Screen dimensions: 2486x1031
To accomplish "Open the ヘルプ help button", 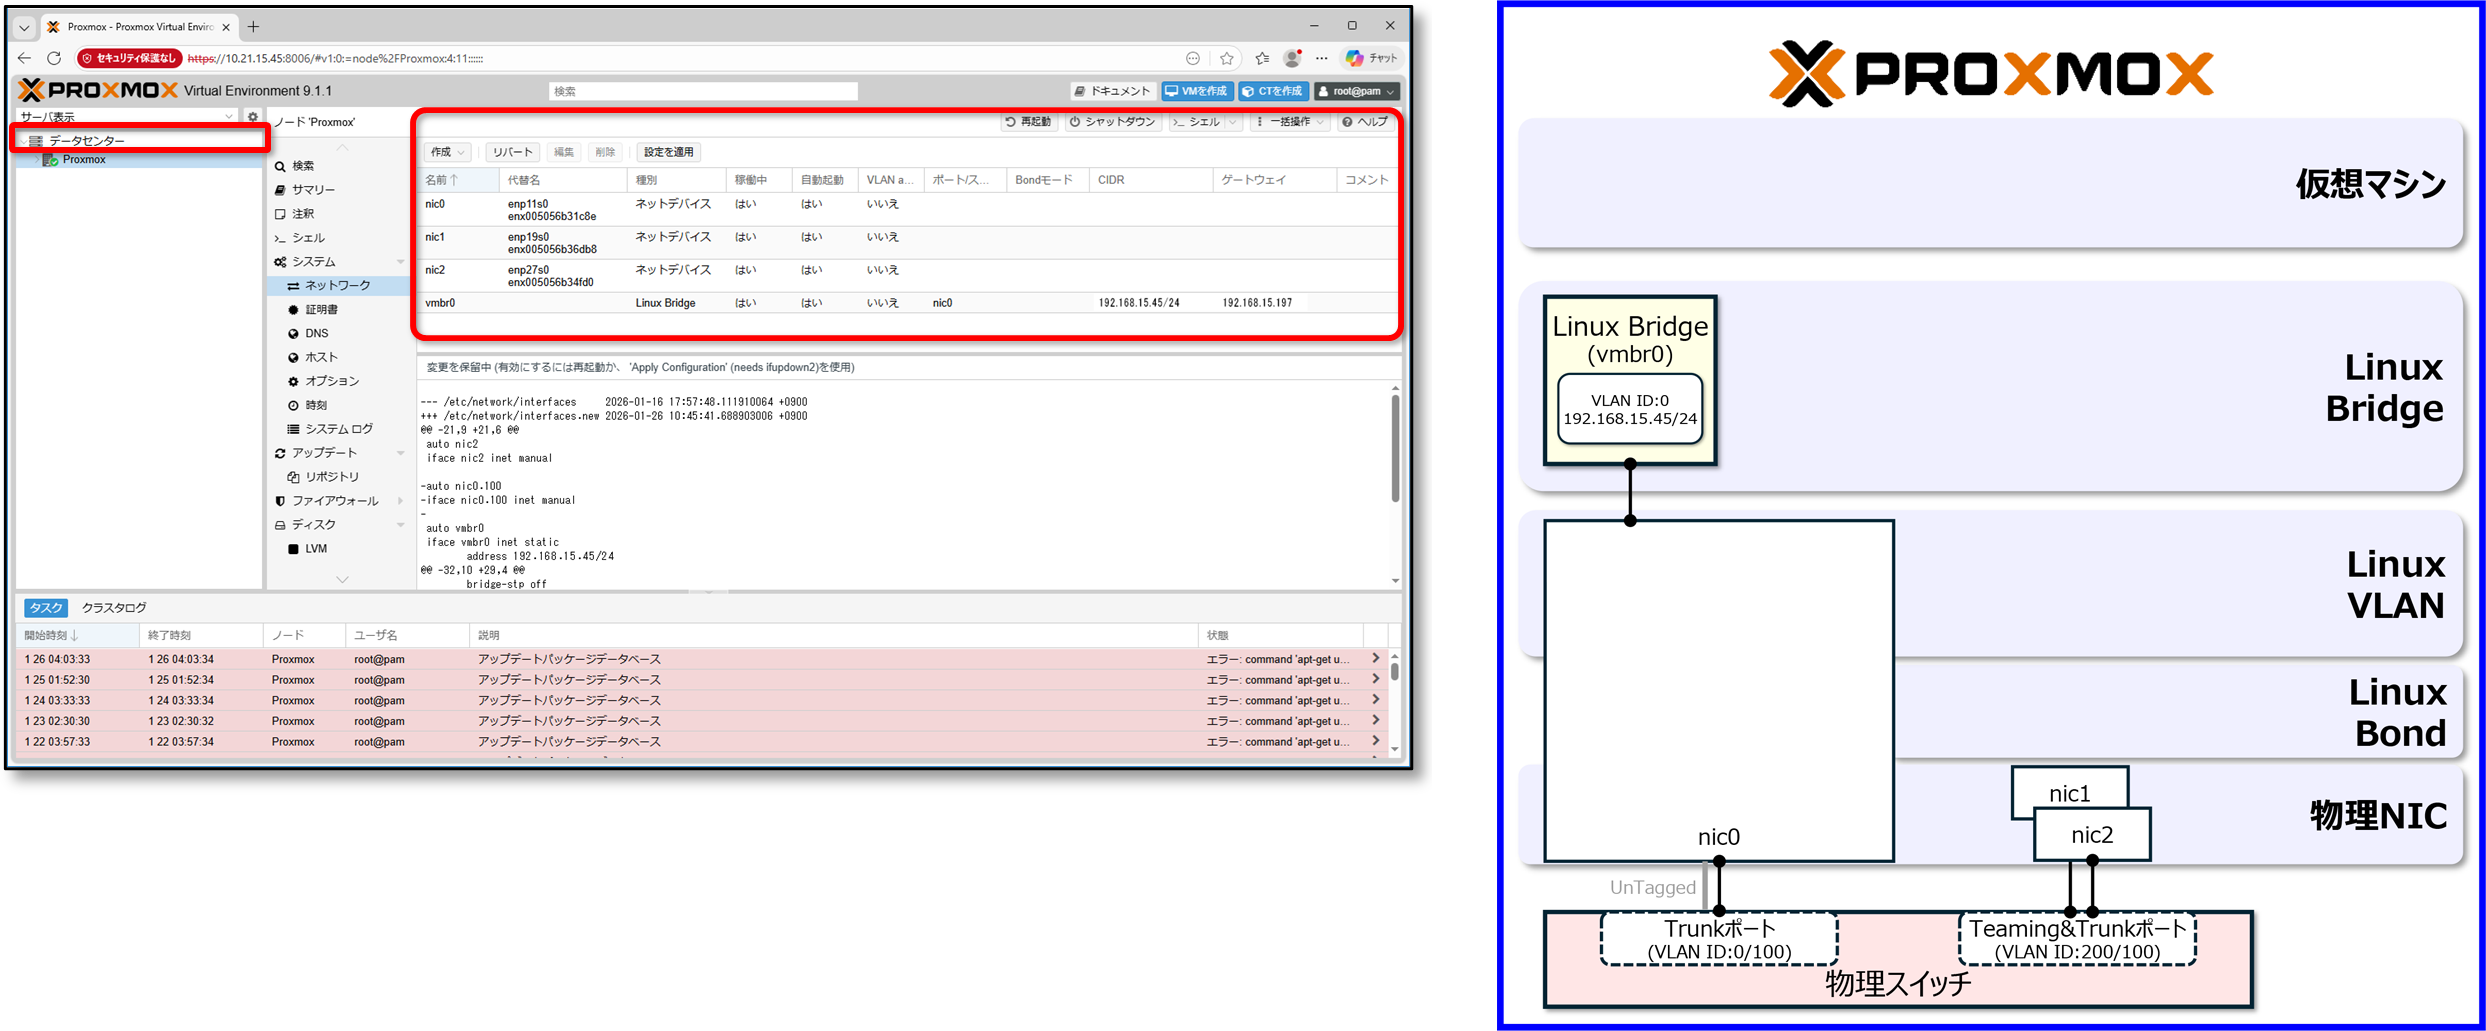I will click(x=1365, y=122).
